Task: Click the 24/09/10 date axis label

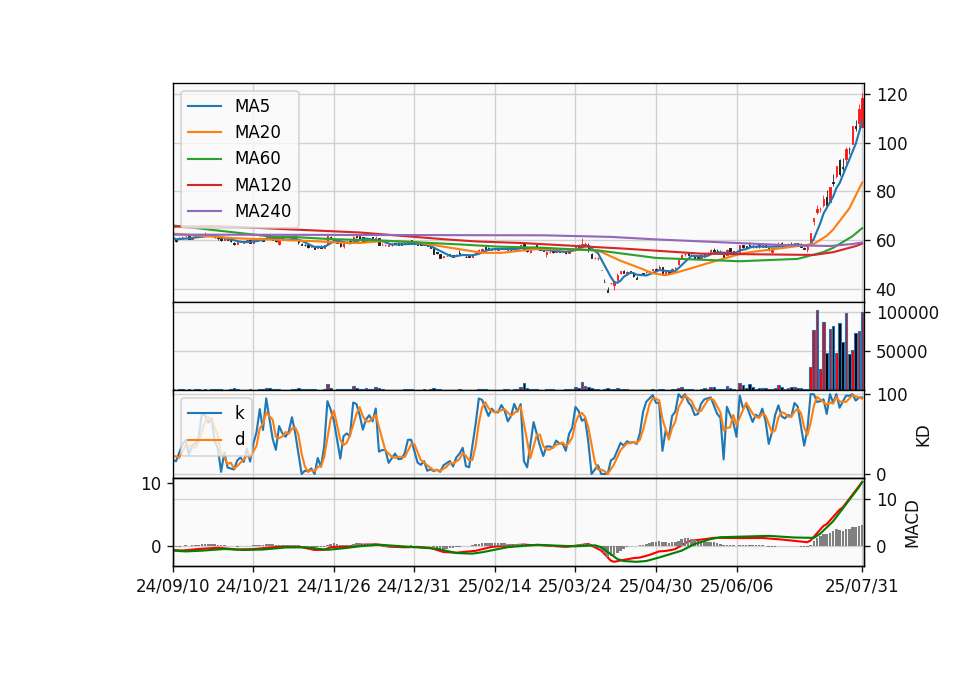Action: coord(173,586)
